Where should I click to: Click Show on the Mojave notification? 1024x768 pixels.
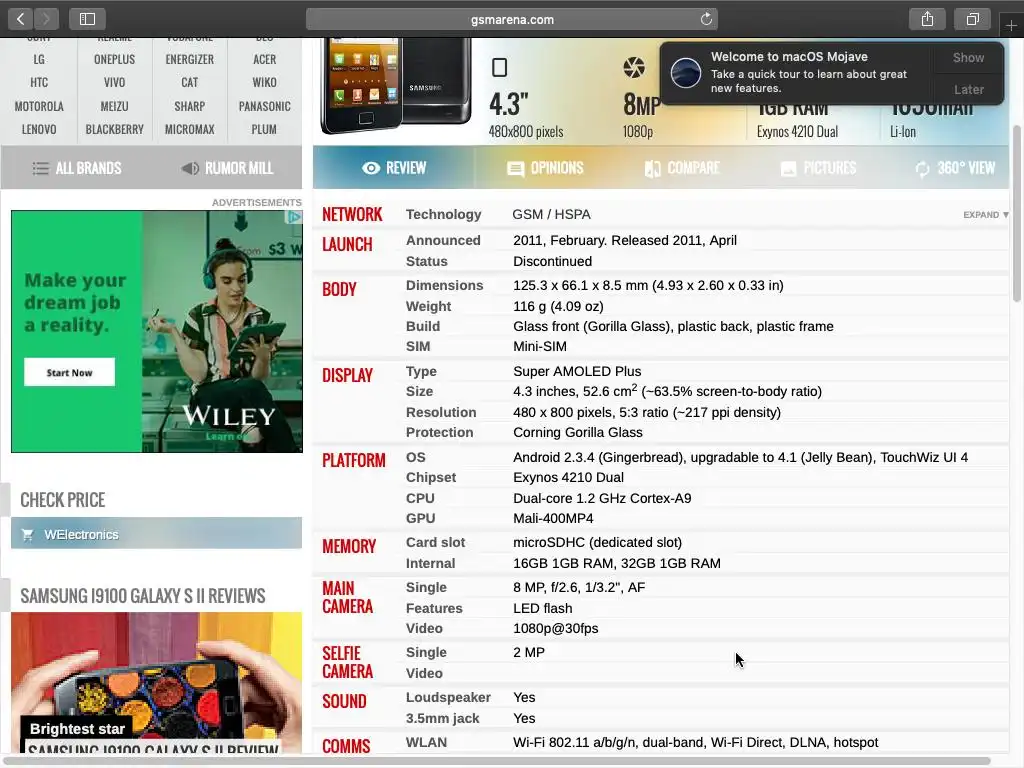968,57
